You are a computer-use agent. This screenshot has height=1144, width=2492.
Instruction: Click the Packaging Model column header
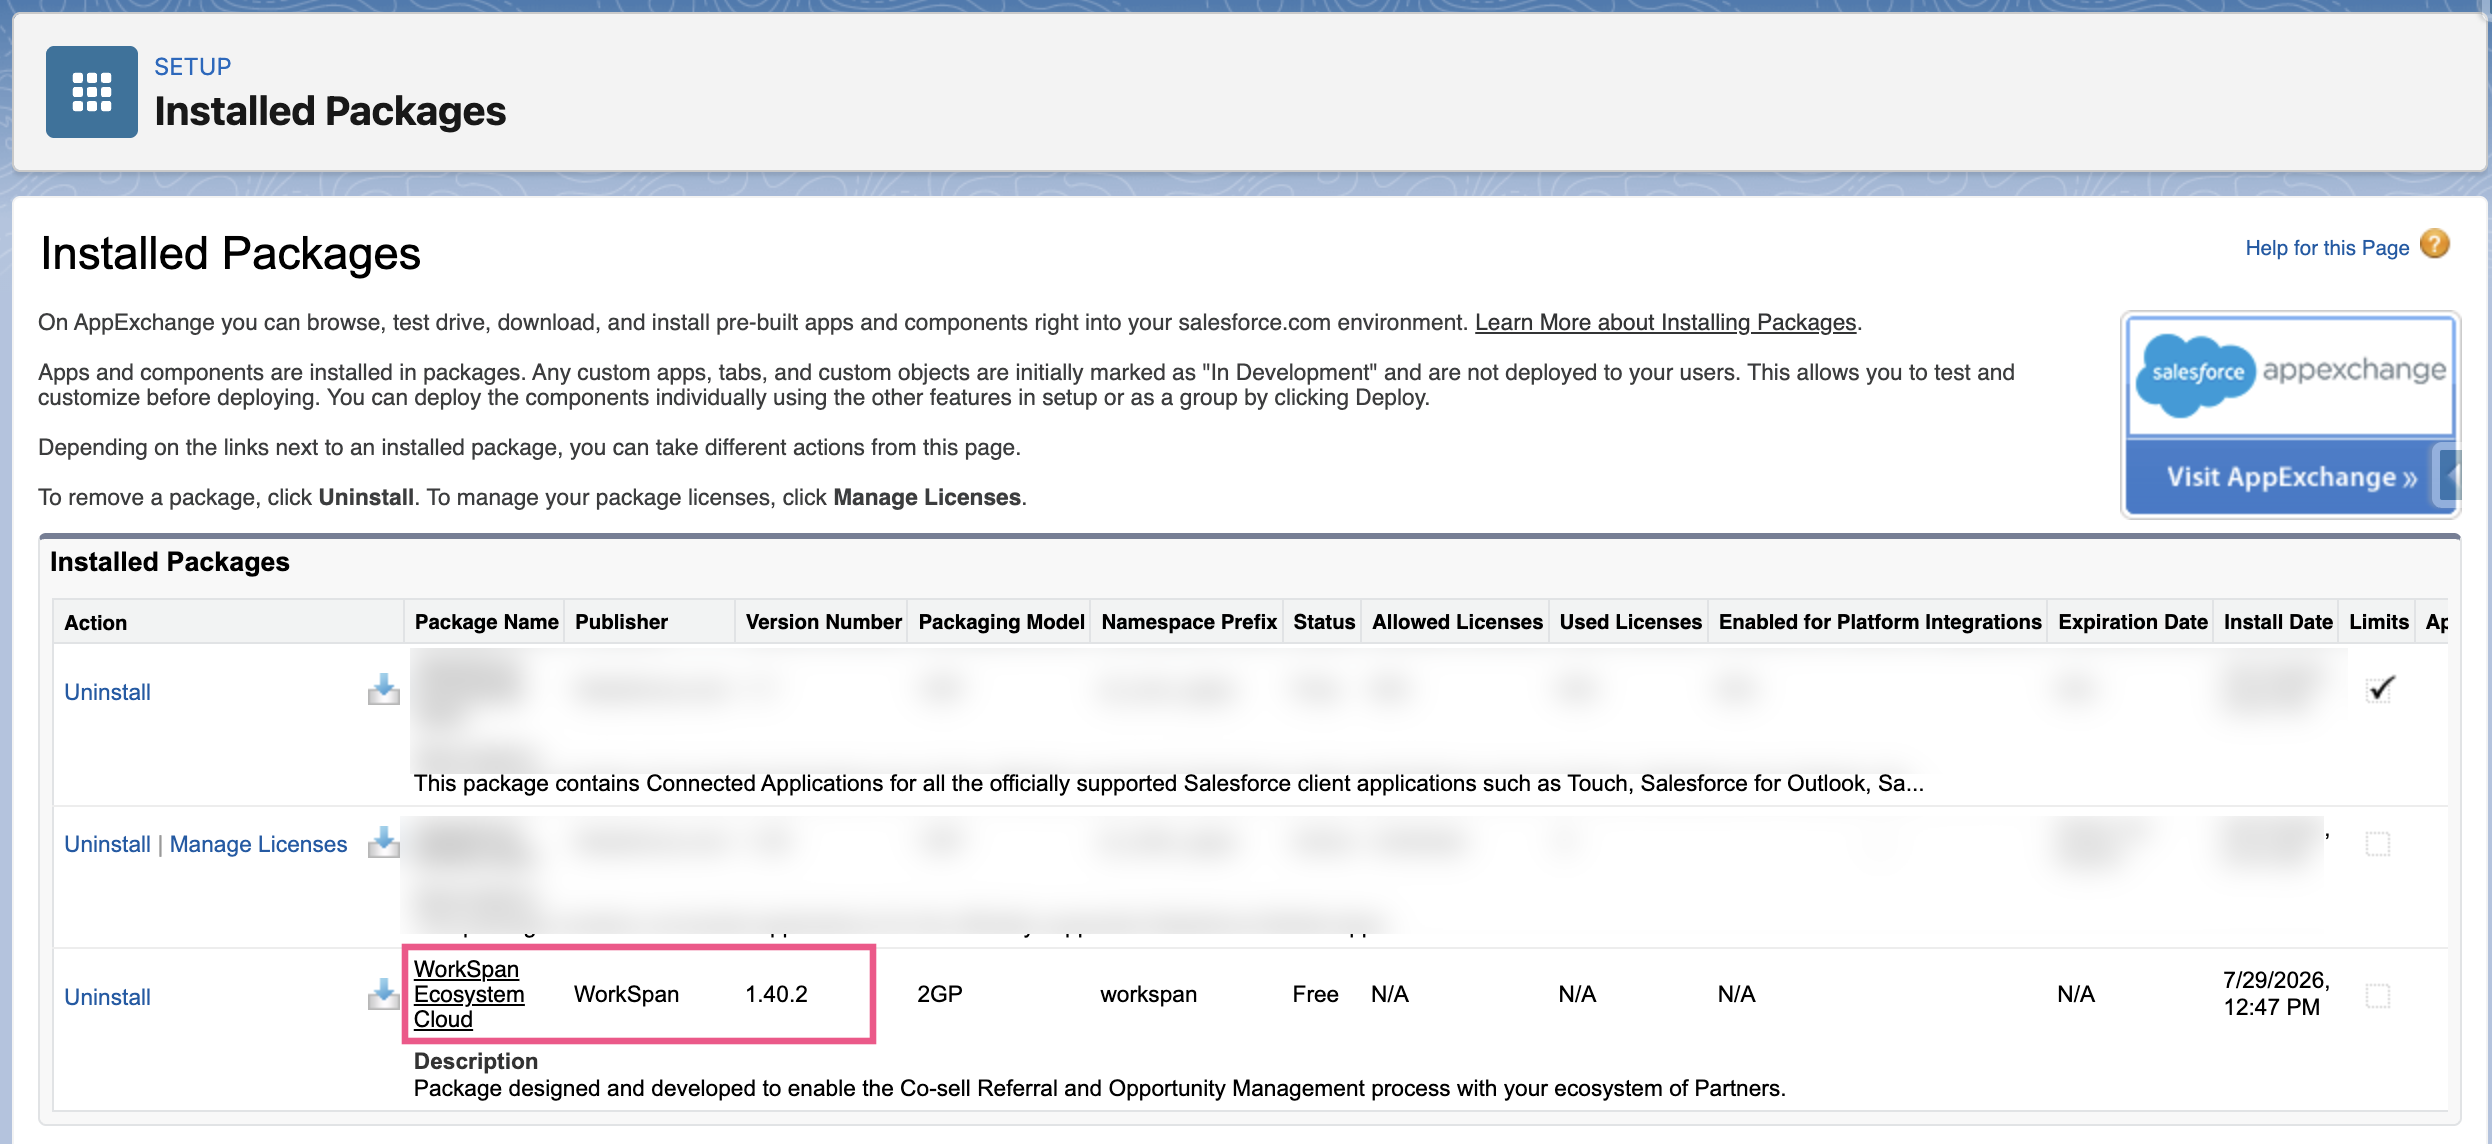click(1001, 622)
